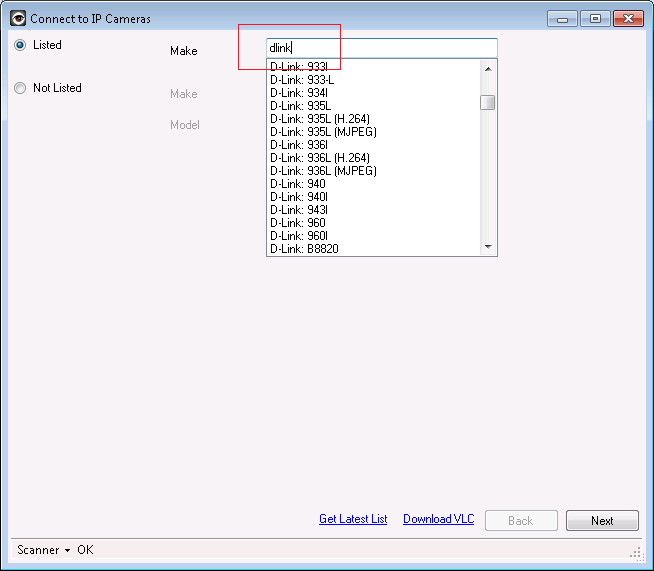Choose the D-Link: 960L entry
Screen dimensions: 654x571
(298, 236)
